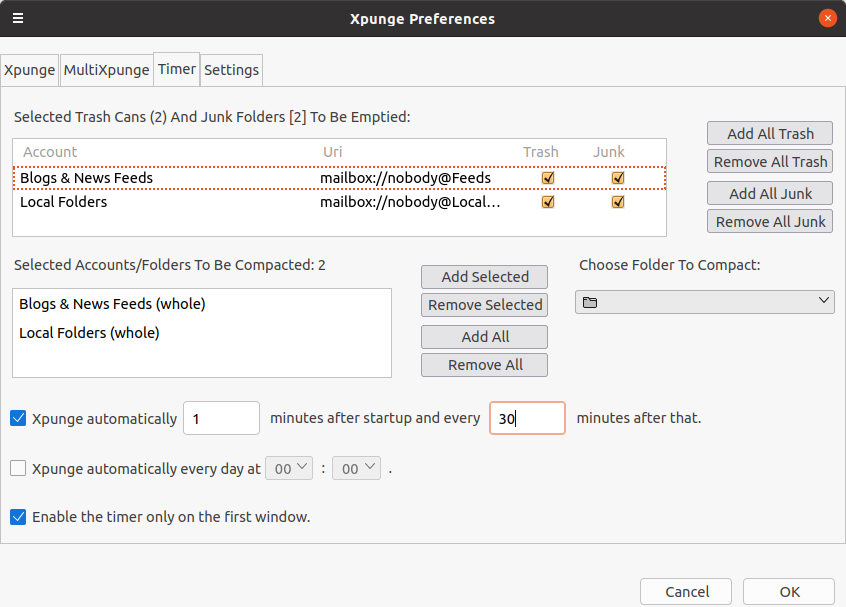Open the Settings tab
Screen dimensions: 846x607
point(232,70)
